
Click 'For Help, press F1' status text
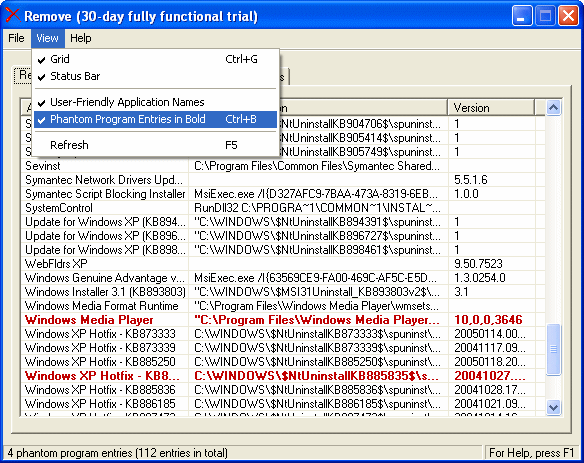[531, 453]
